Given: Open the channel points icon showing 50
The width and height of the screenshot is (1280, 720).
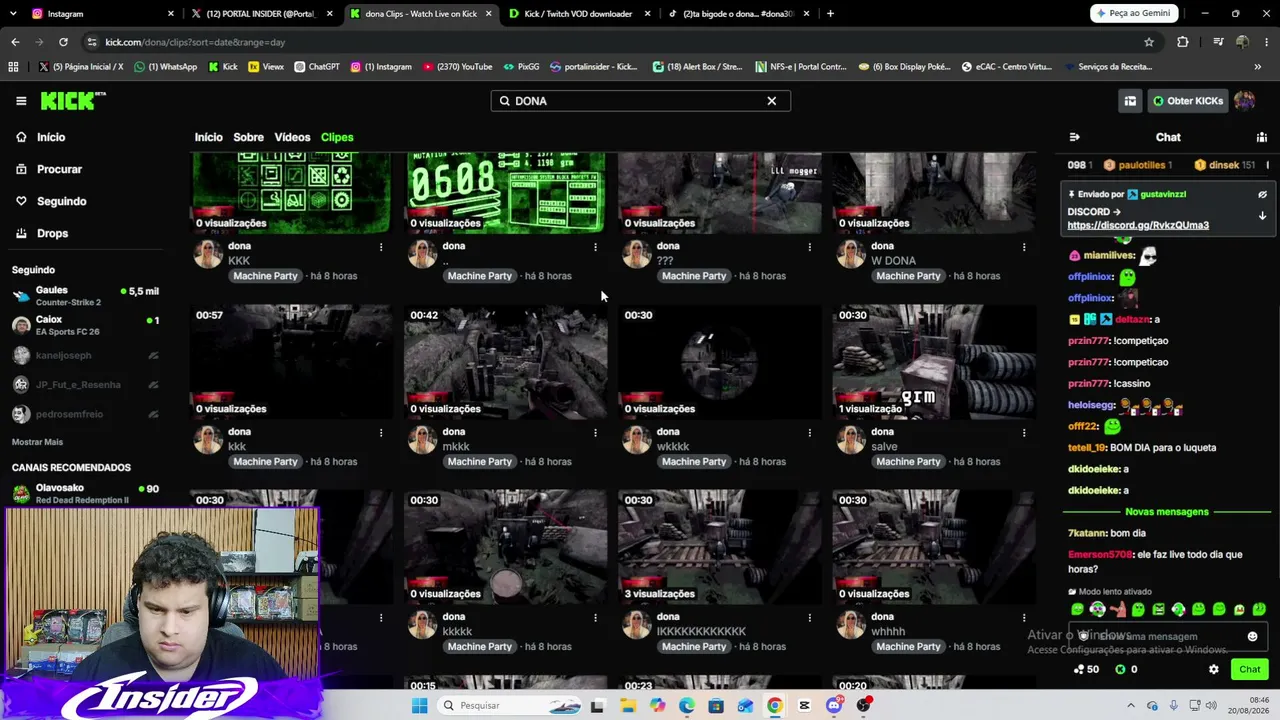Looking at the screenshot, I should pyautogui.click(x=1086, y=670).
